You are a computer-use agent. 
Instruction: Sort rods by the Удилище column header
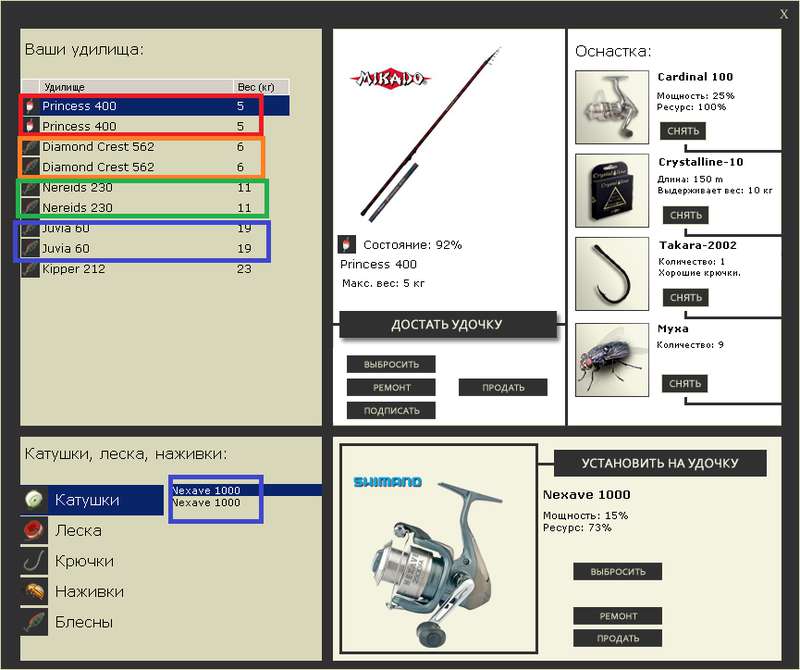136,87
